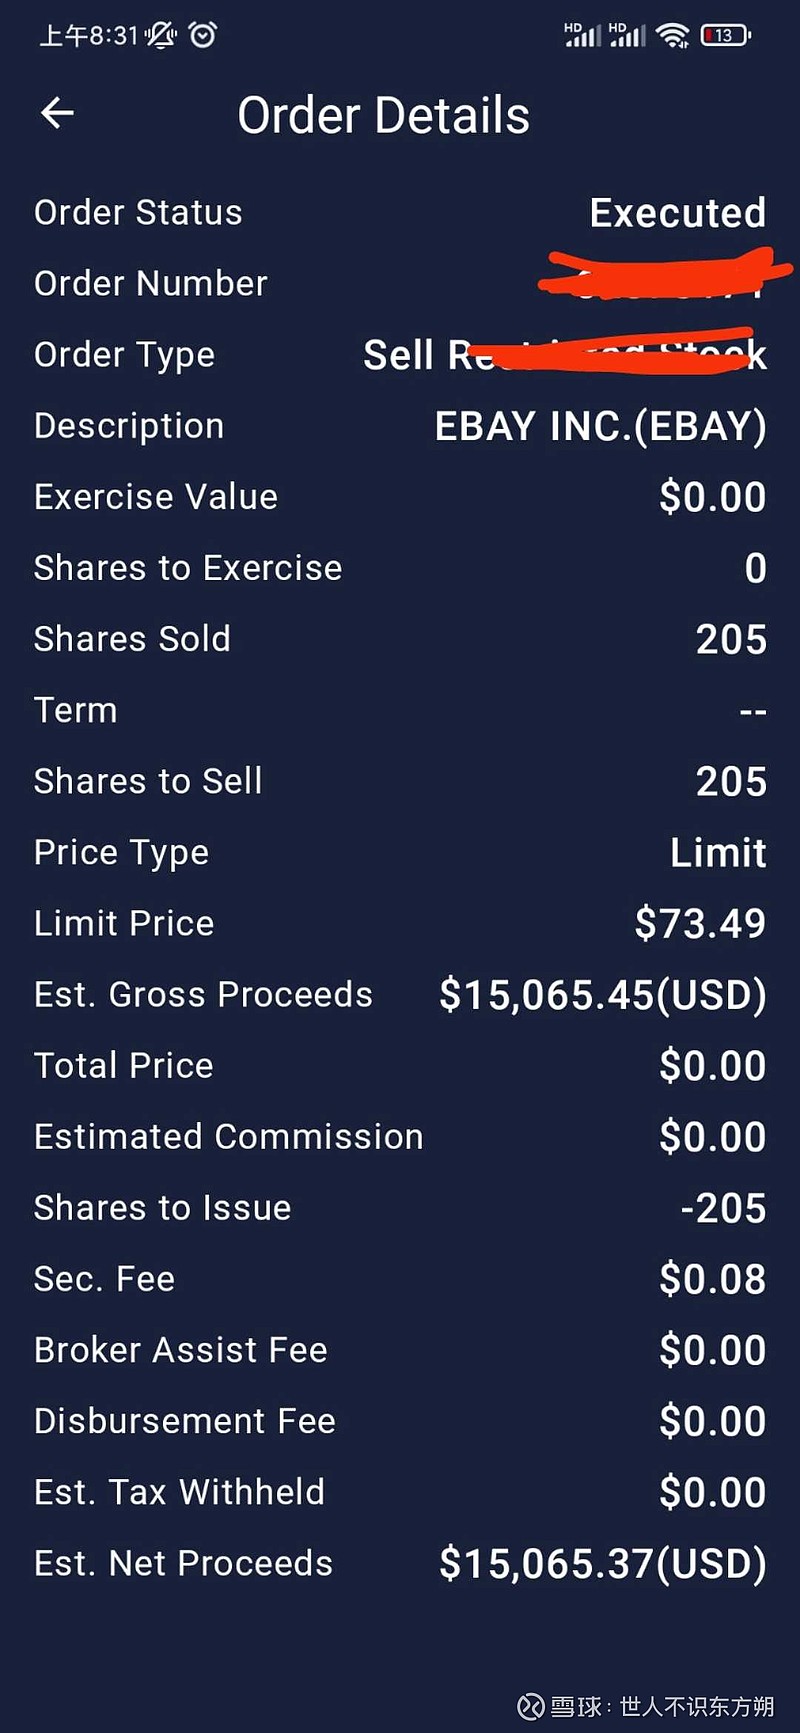Tap the alarm clock status icon
The image size is (800, 1733).
(203, 36)
